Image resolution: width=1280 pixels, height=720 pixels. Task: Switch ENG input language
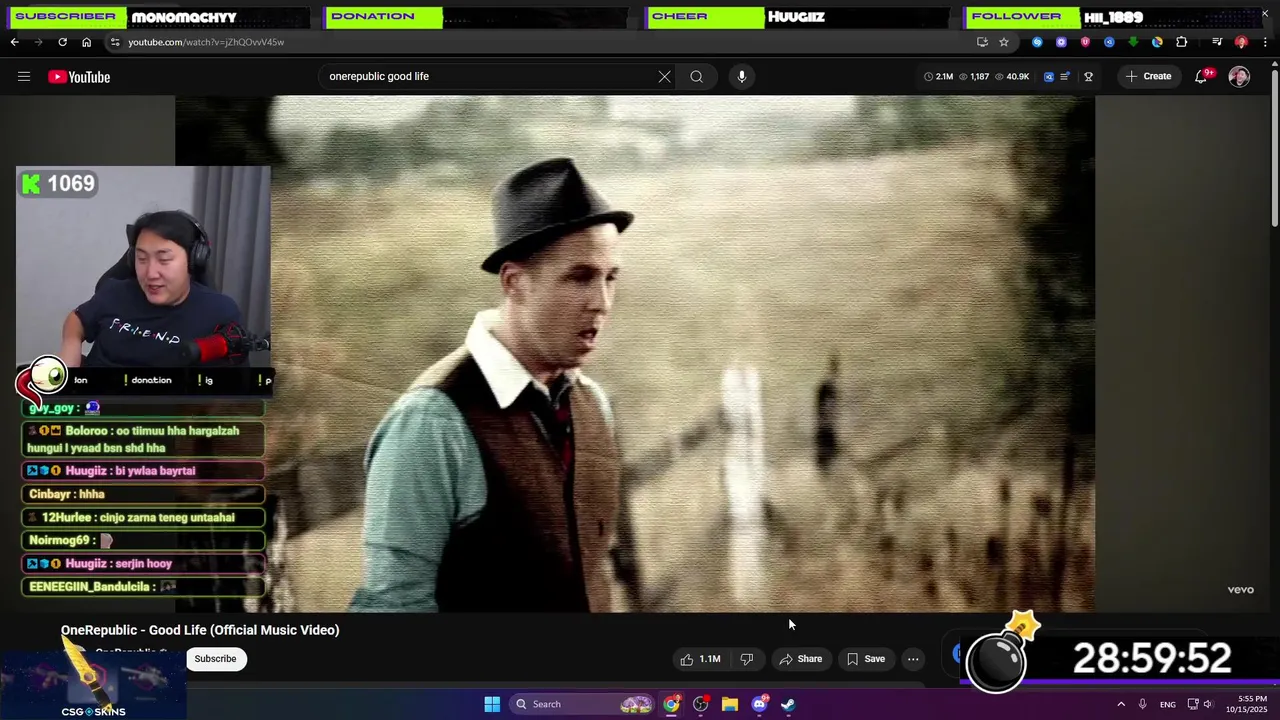(x=1167, y=705)
